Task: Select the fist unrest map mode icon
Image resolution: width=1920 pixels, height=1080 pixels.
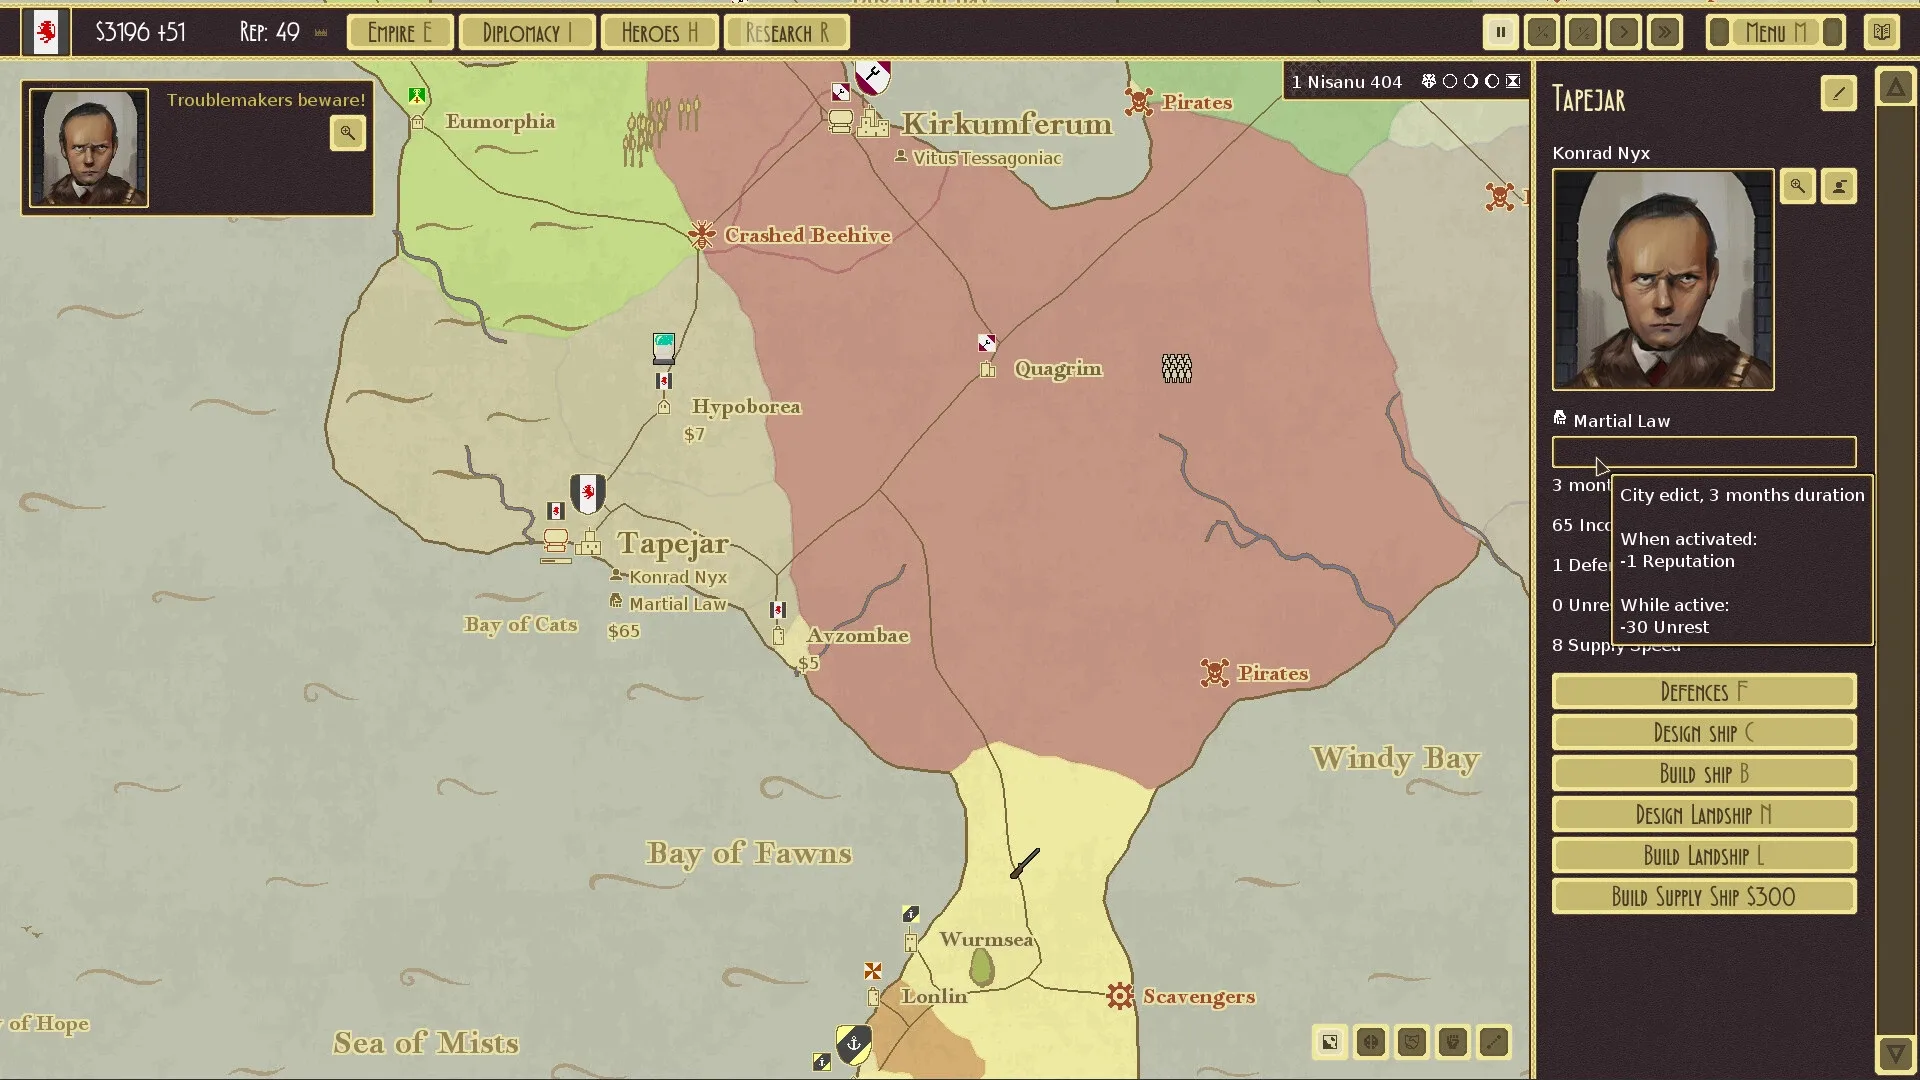Action: pyautogui.click(x=1452, y=1042)
